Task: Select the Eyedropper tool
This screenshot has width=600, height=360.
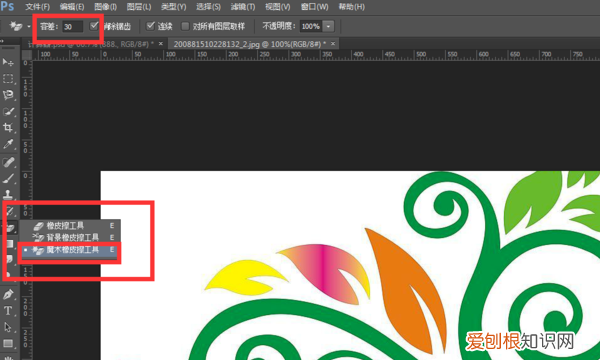Action: click(8, 144)
